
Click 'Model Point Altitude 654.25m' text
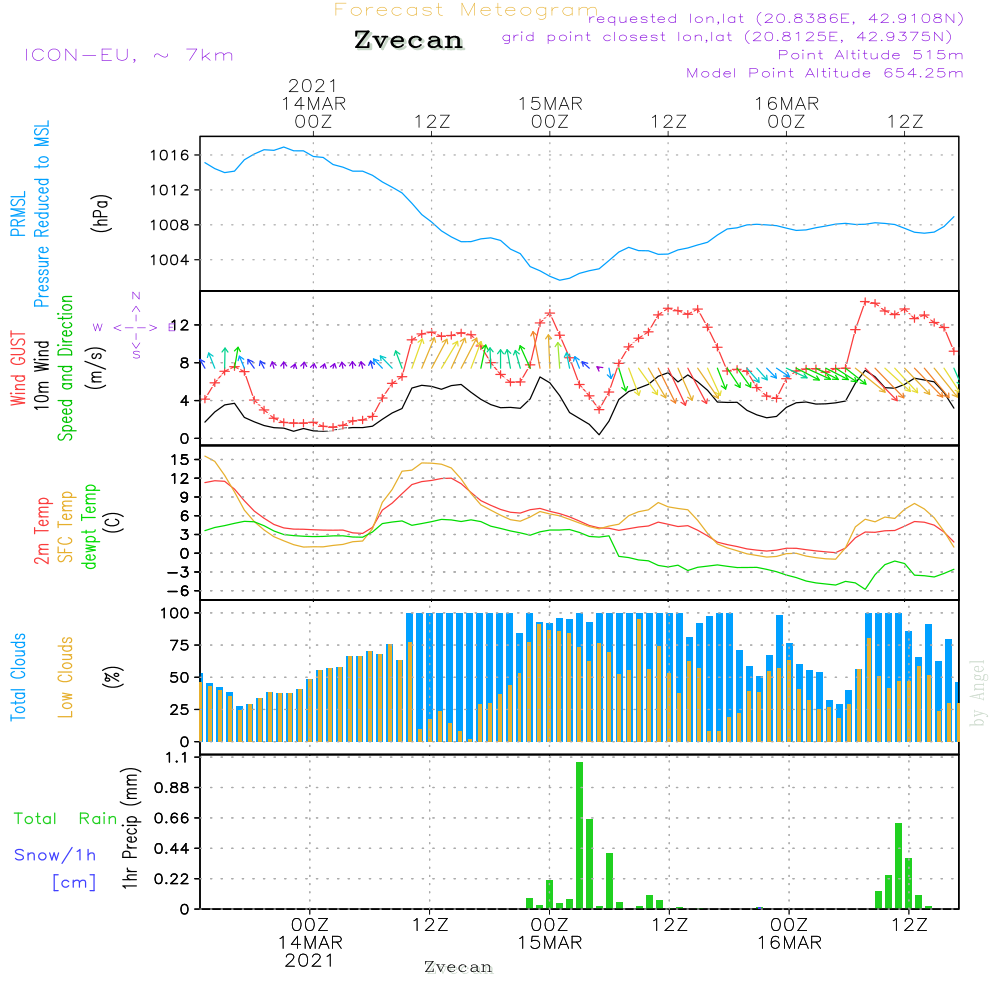point(825,73)
